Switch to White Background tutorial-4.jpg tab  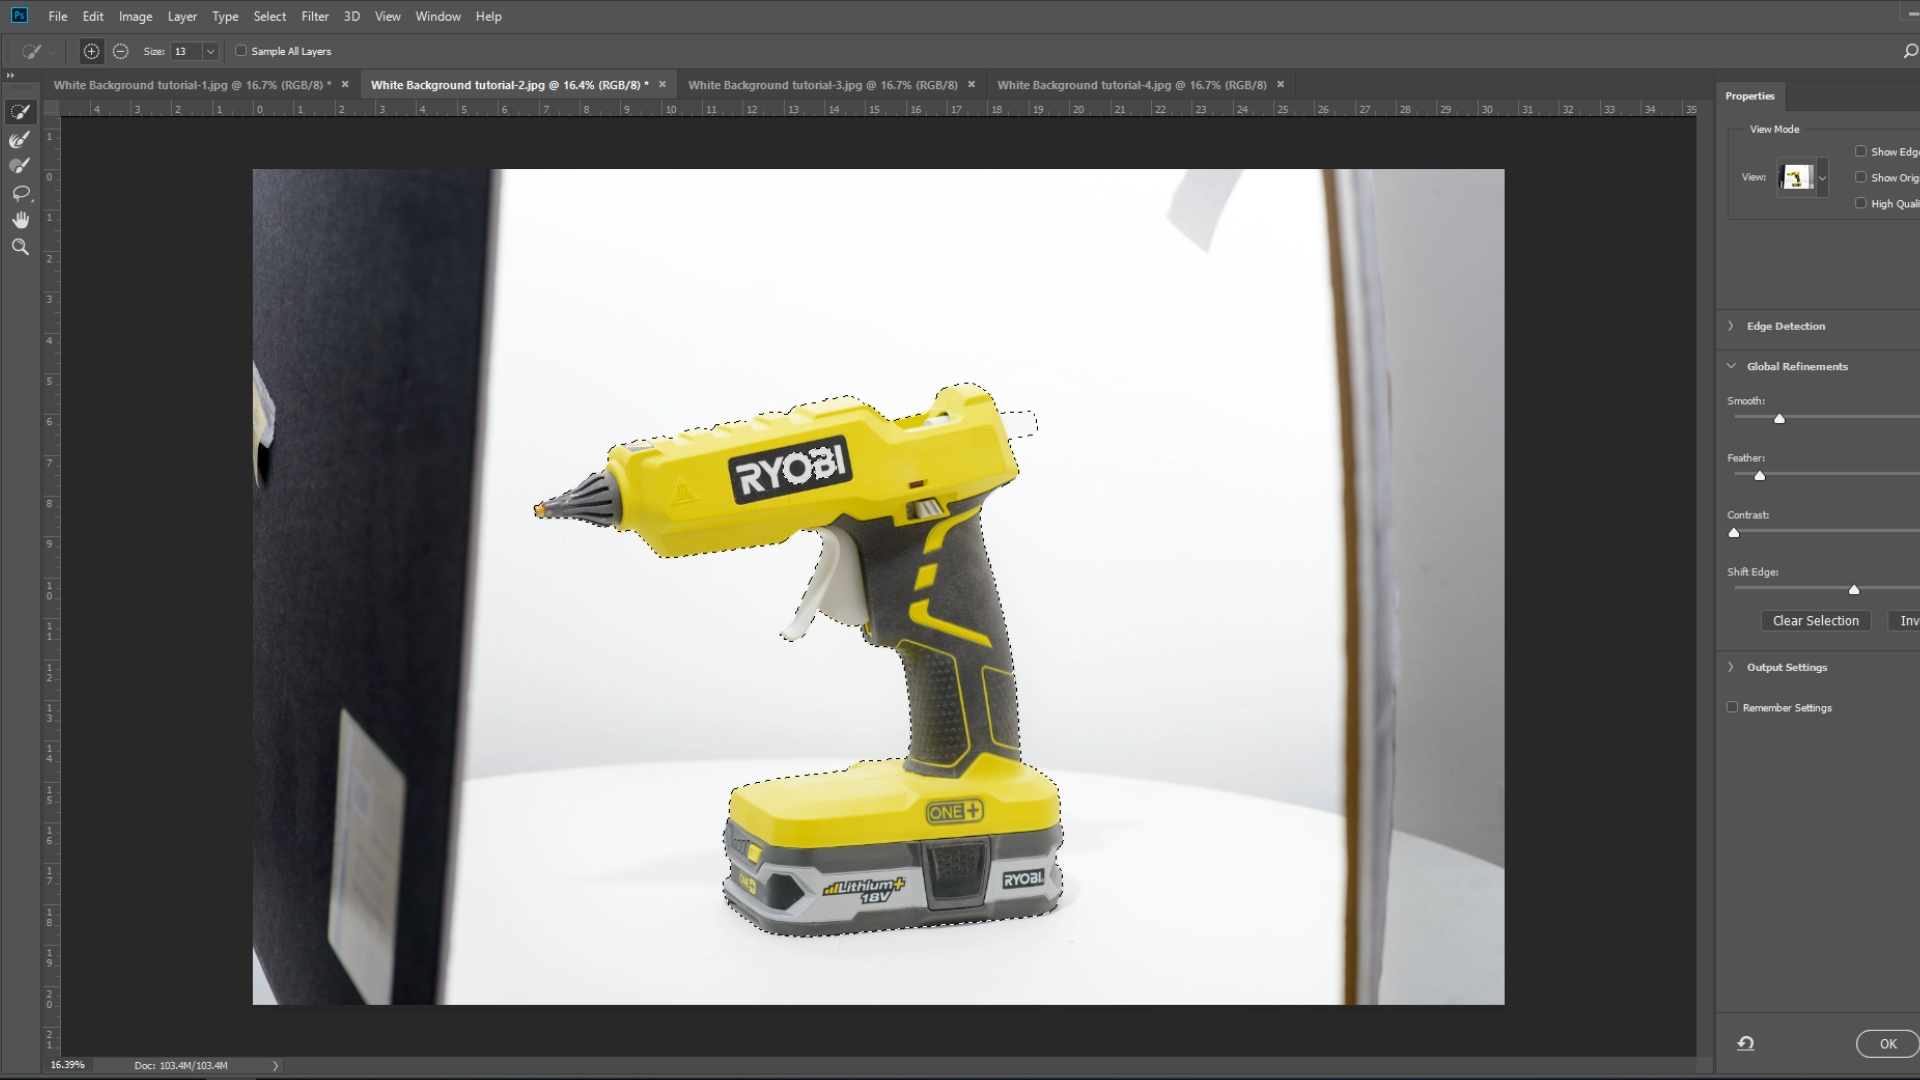(x=1131, y=85)
